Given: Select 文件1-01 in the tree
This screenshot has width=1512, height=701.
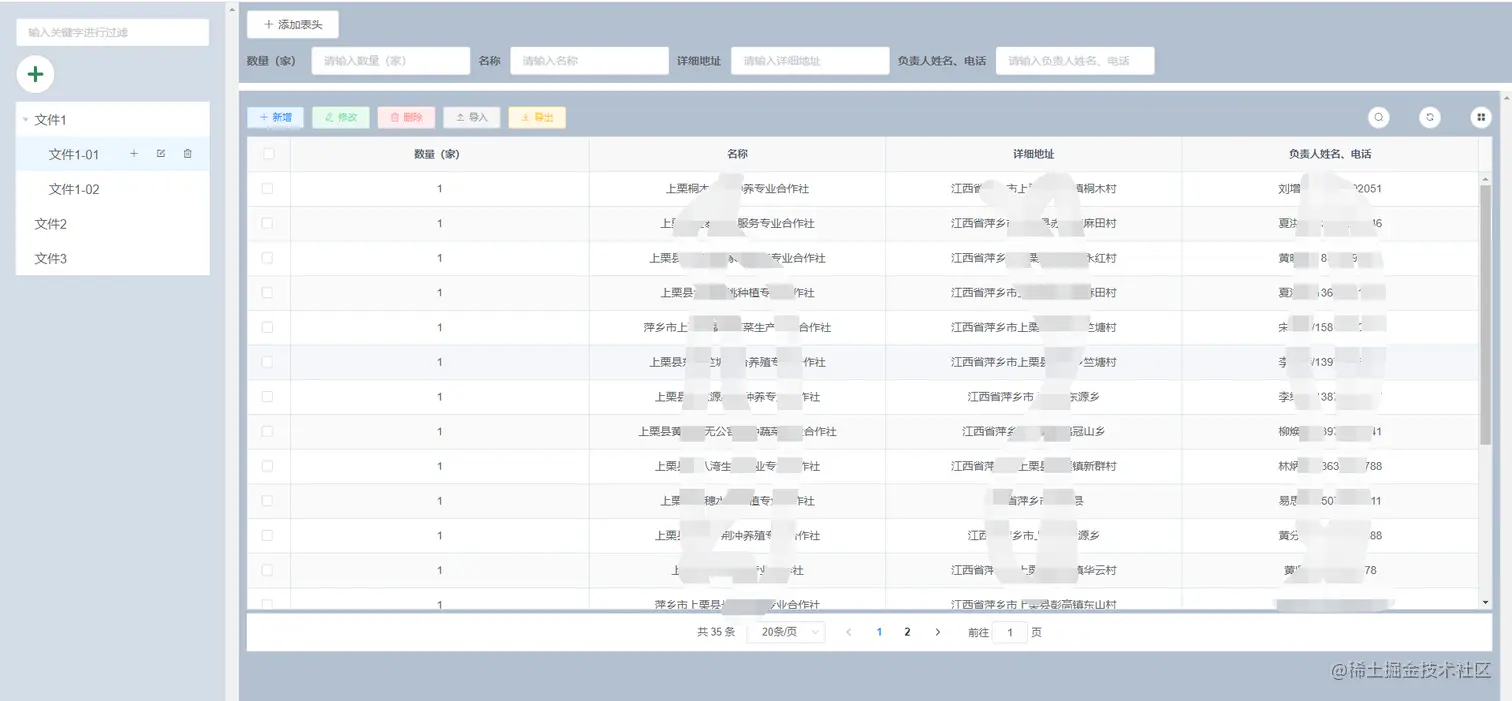Looking at the screenshot, I should coord(74,155).
